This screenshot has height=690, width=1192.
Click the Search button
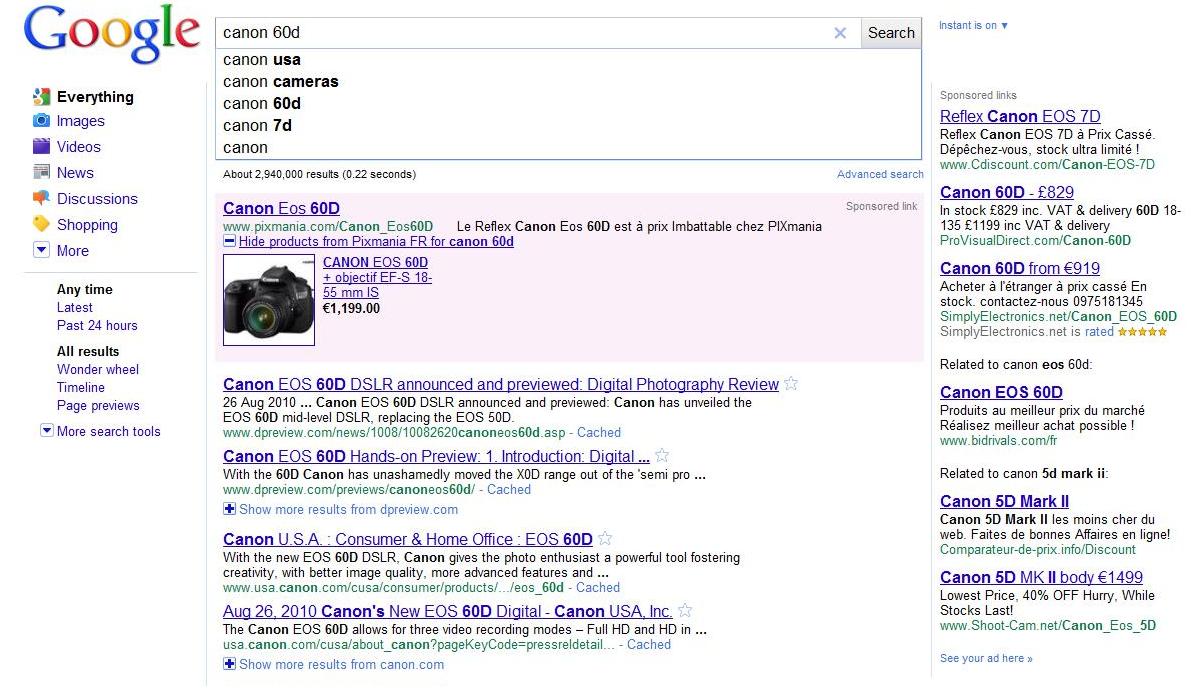(x=891, y=33)
